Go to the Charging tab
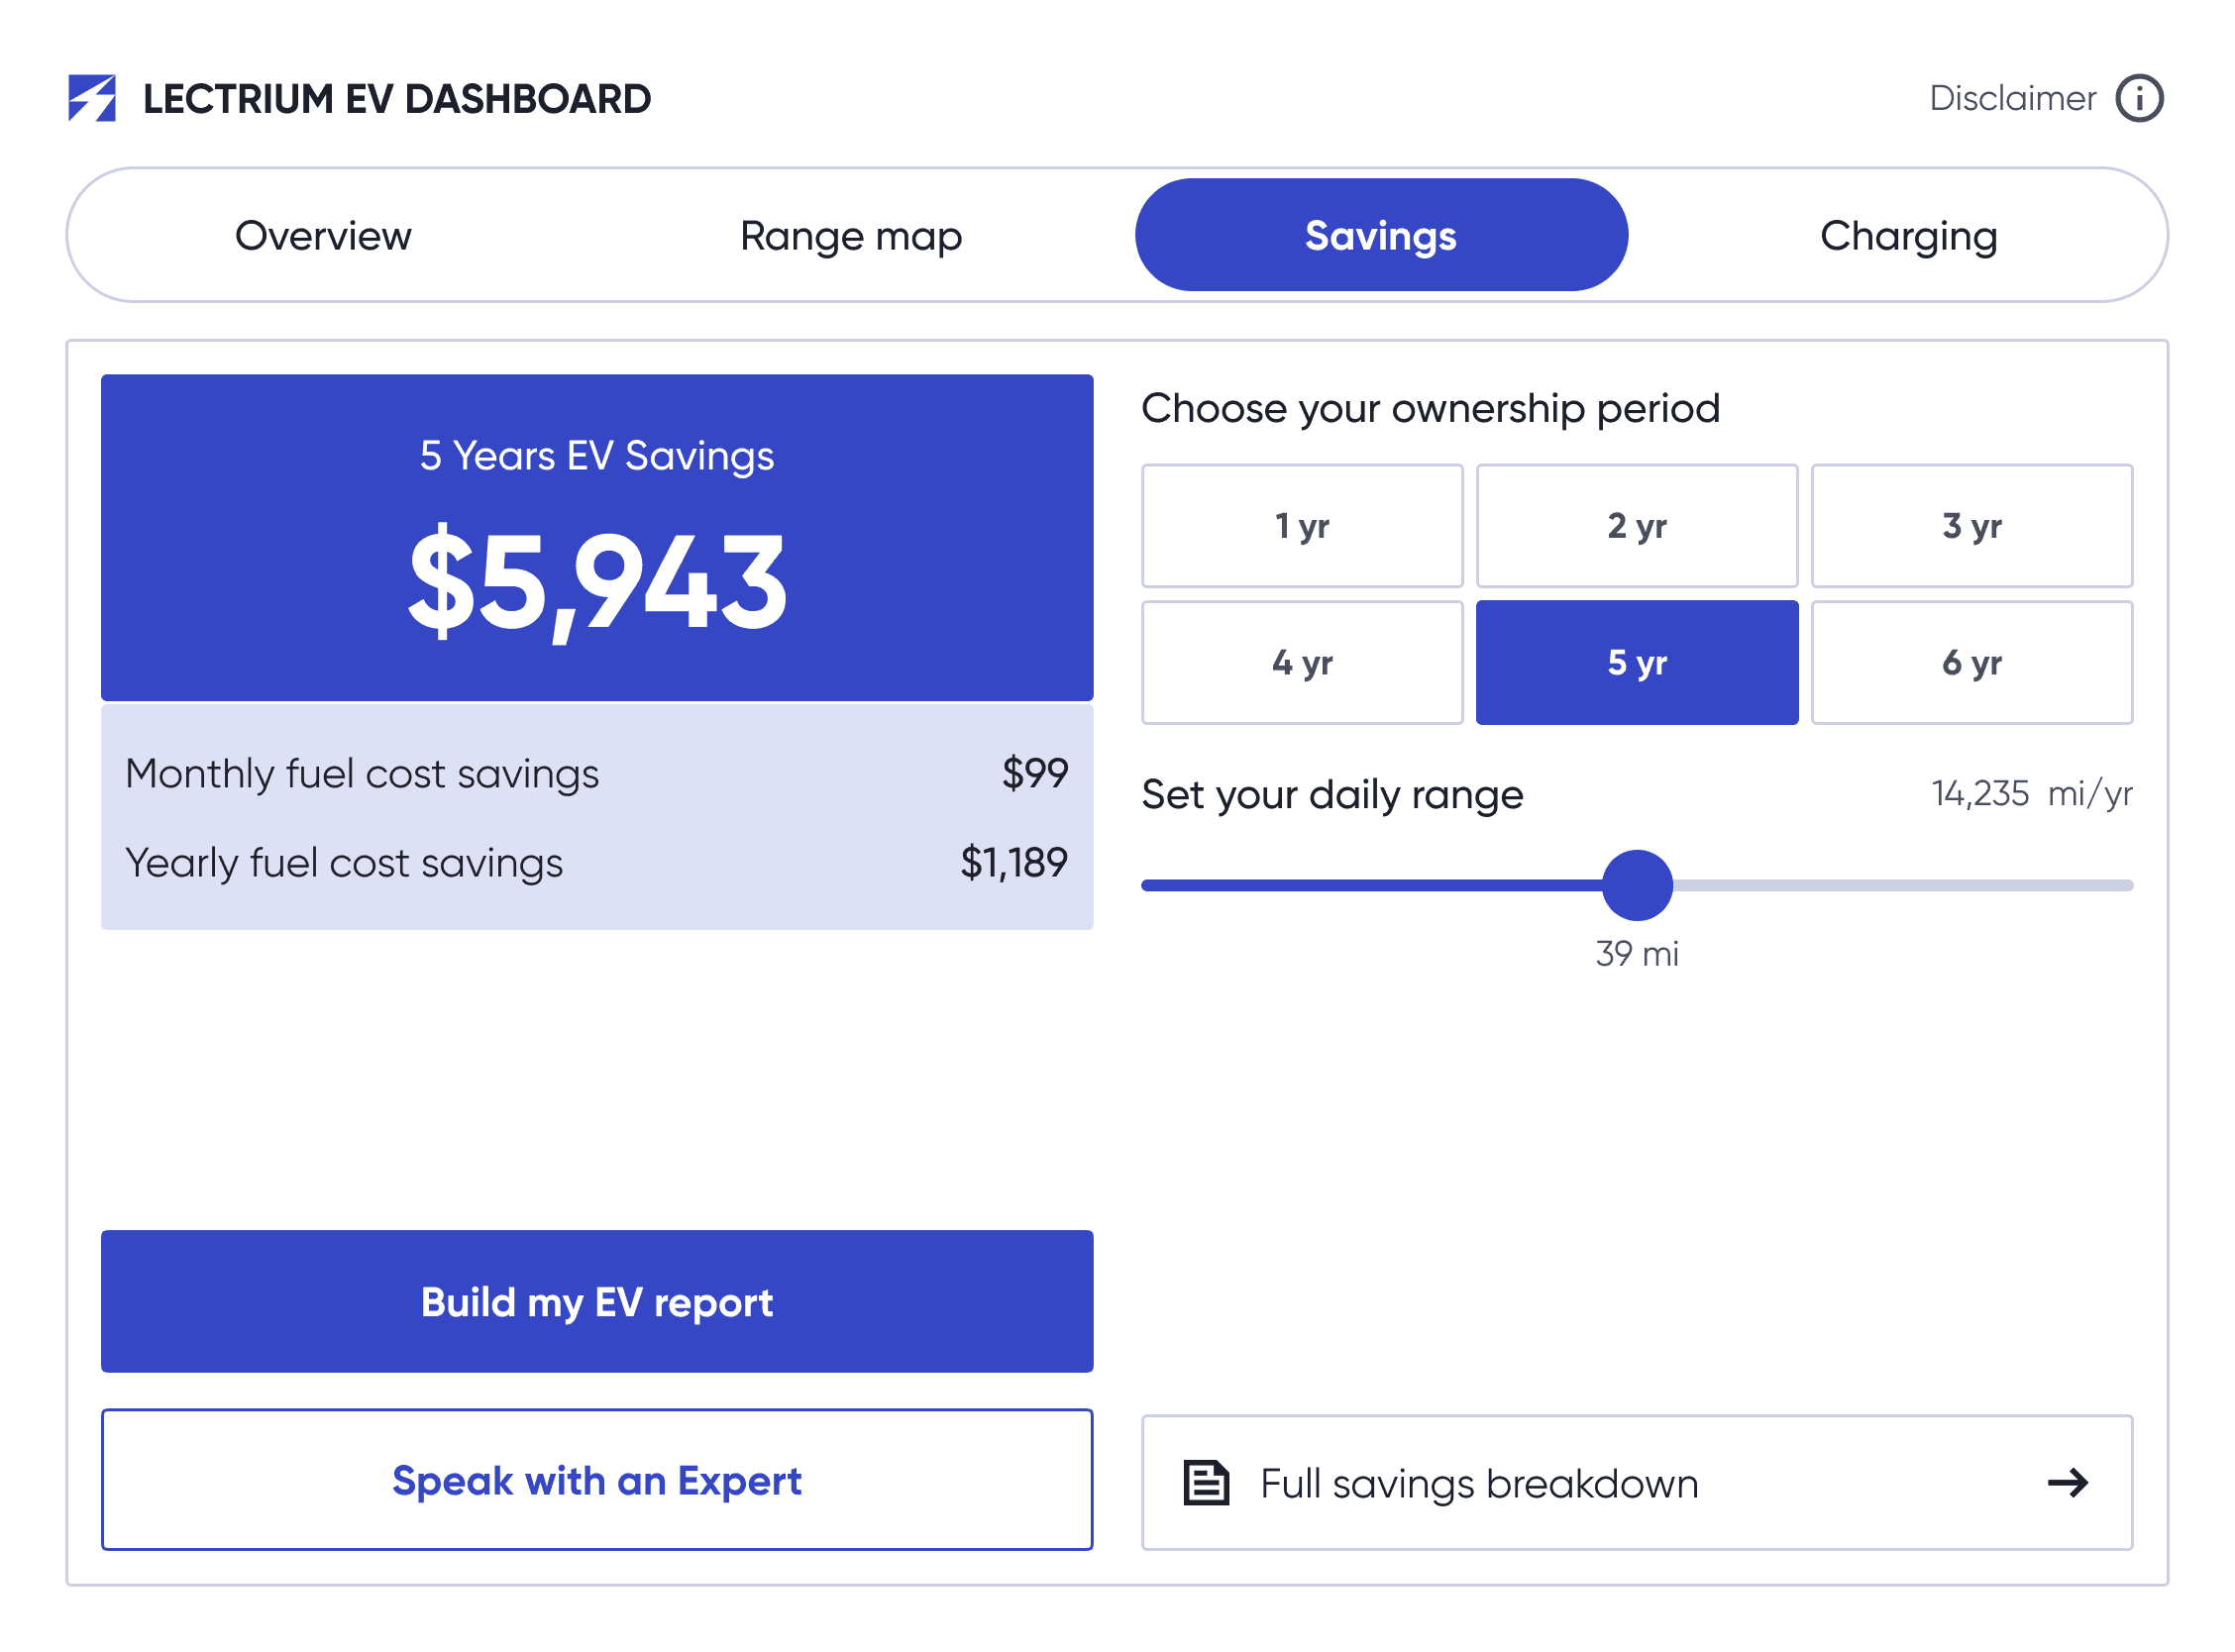This screenshot has width=2235, height=1652. coord(1908,236)
